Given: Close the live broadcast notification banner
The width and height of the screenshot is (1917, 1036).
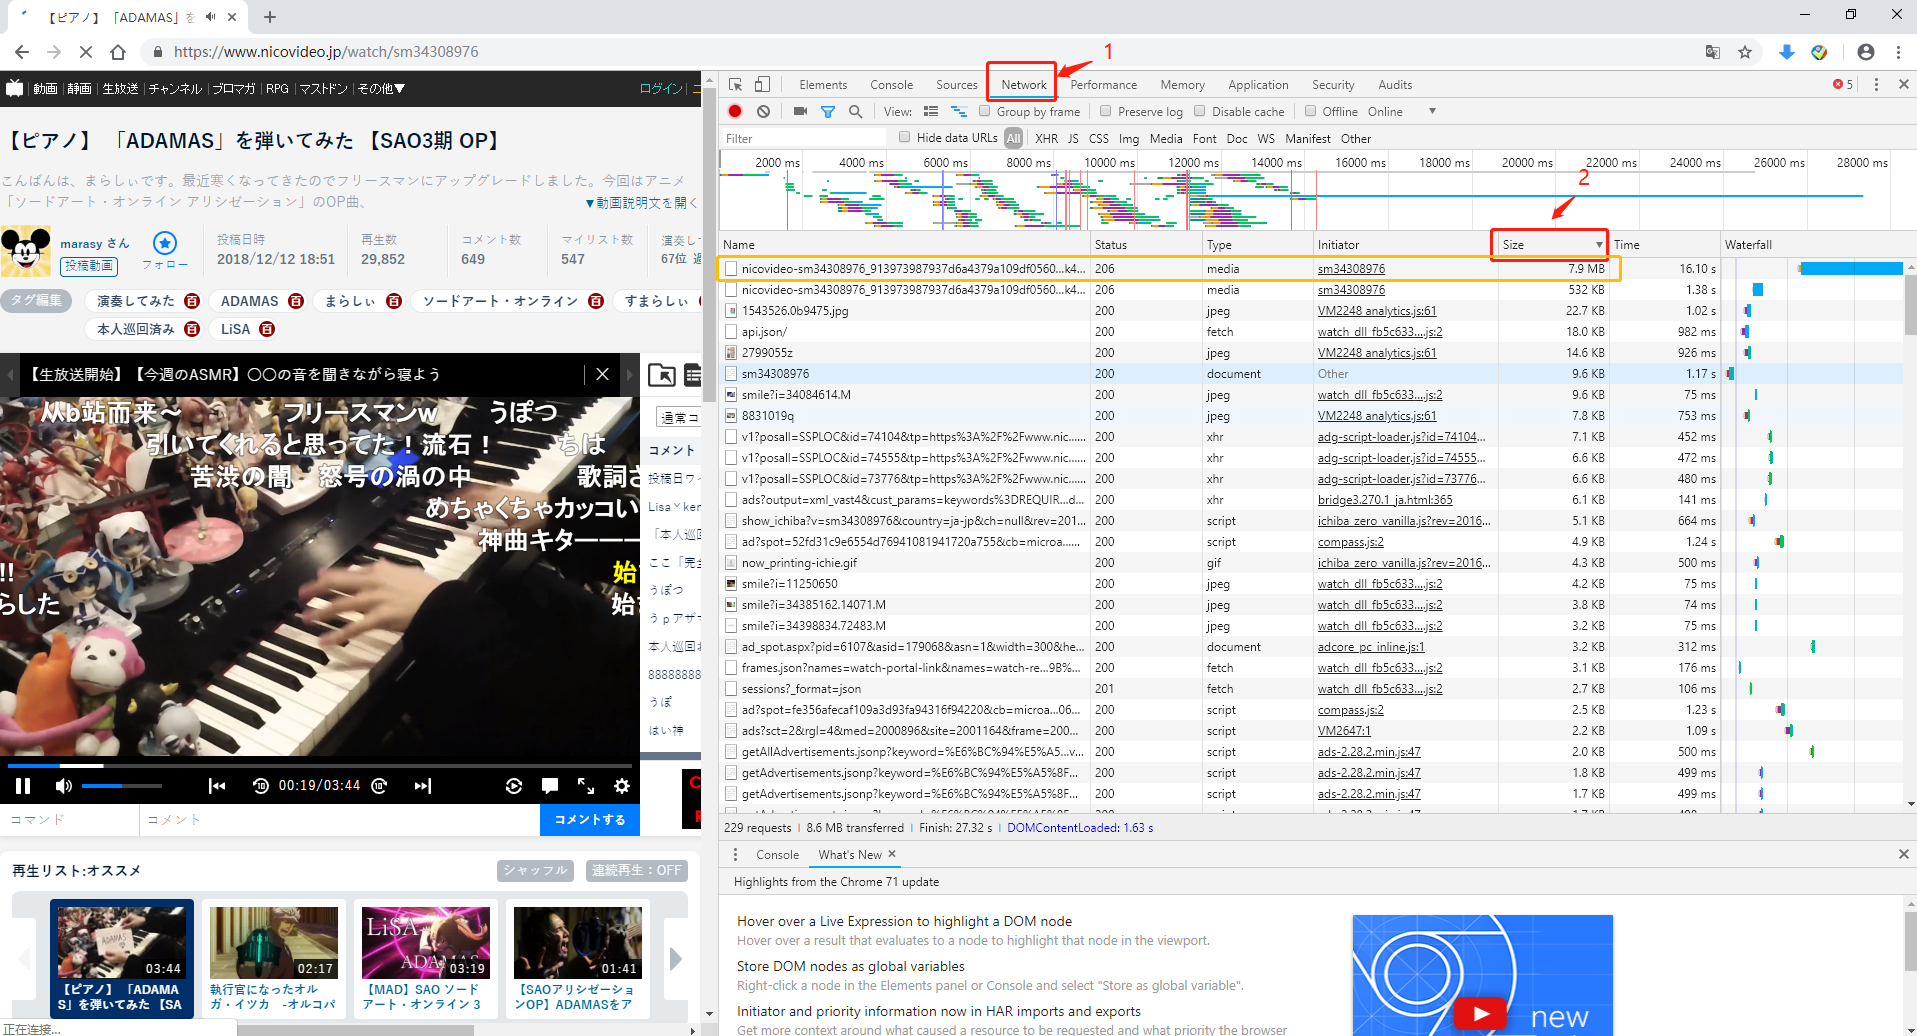Looking at the screenshot, I should point(602,374).
